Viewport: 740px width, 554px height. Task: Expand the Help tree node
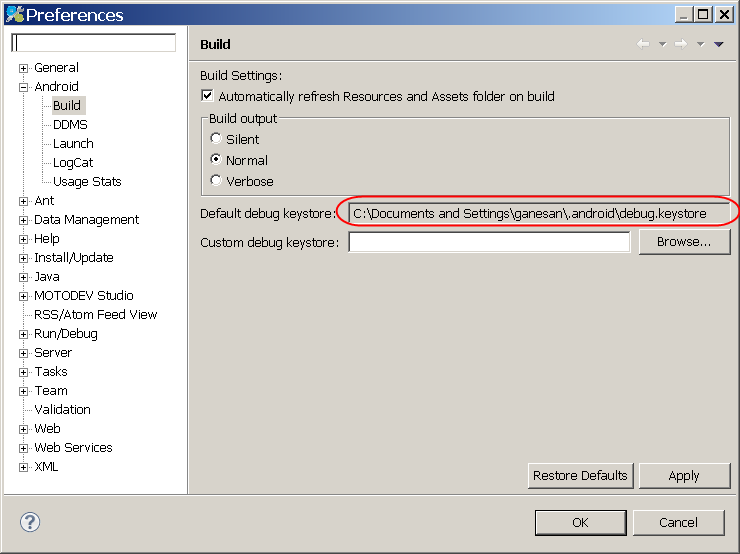coord(23,239)
